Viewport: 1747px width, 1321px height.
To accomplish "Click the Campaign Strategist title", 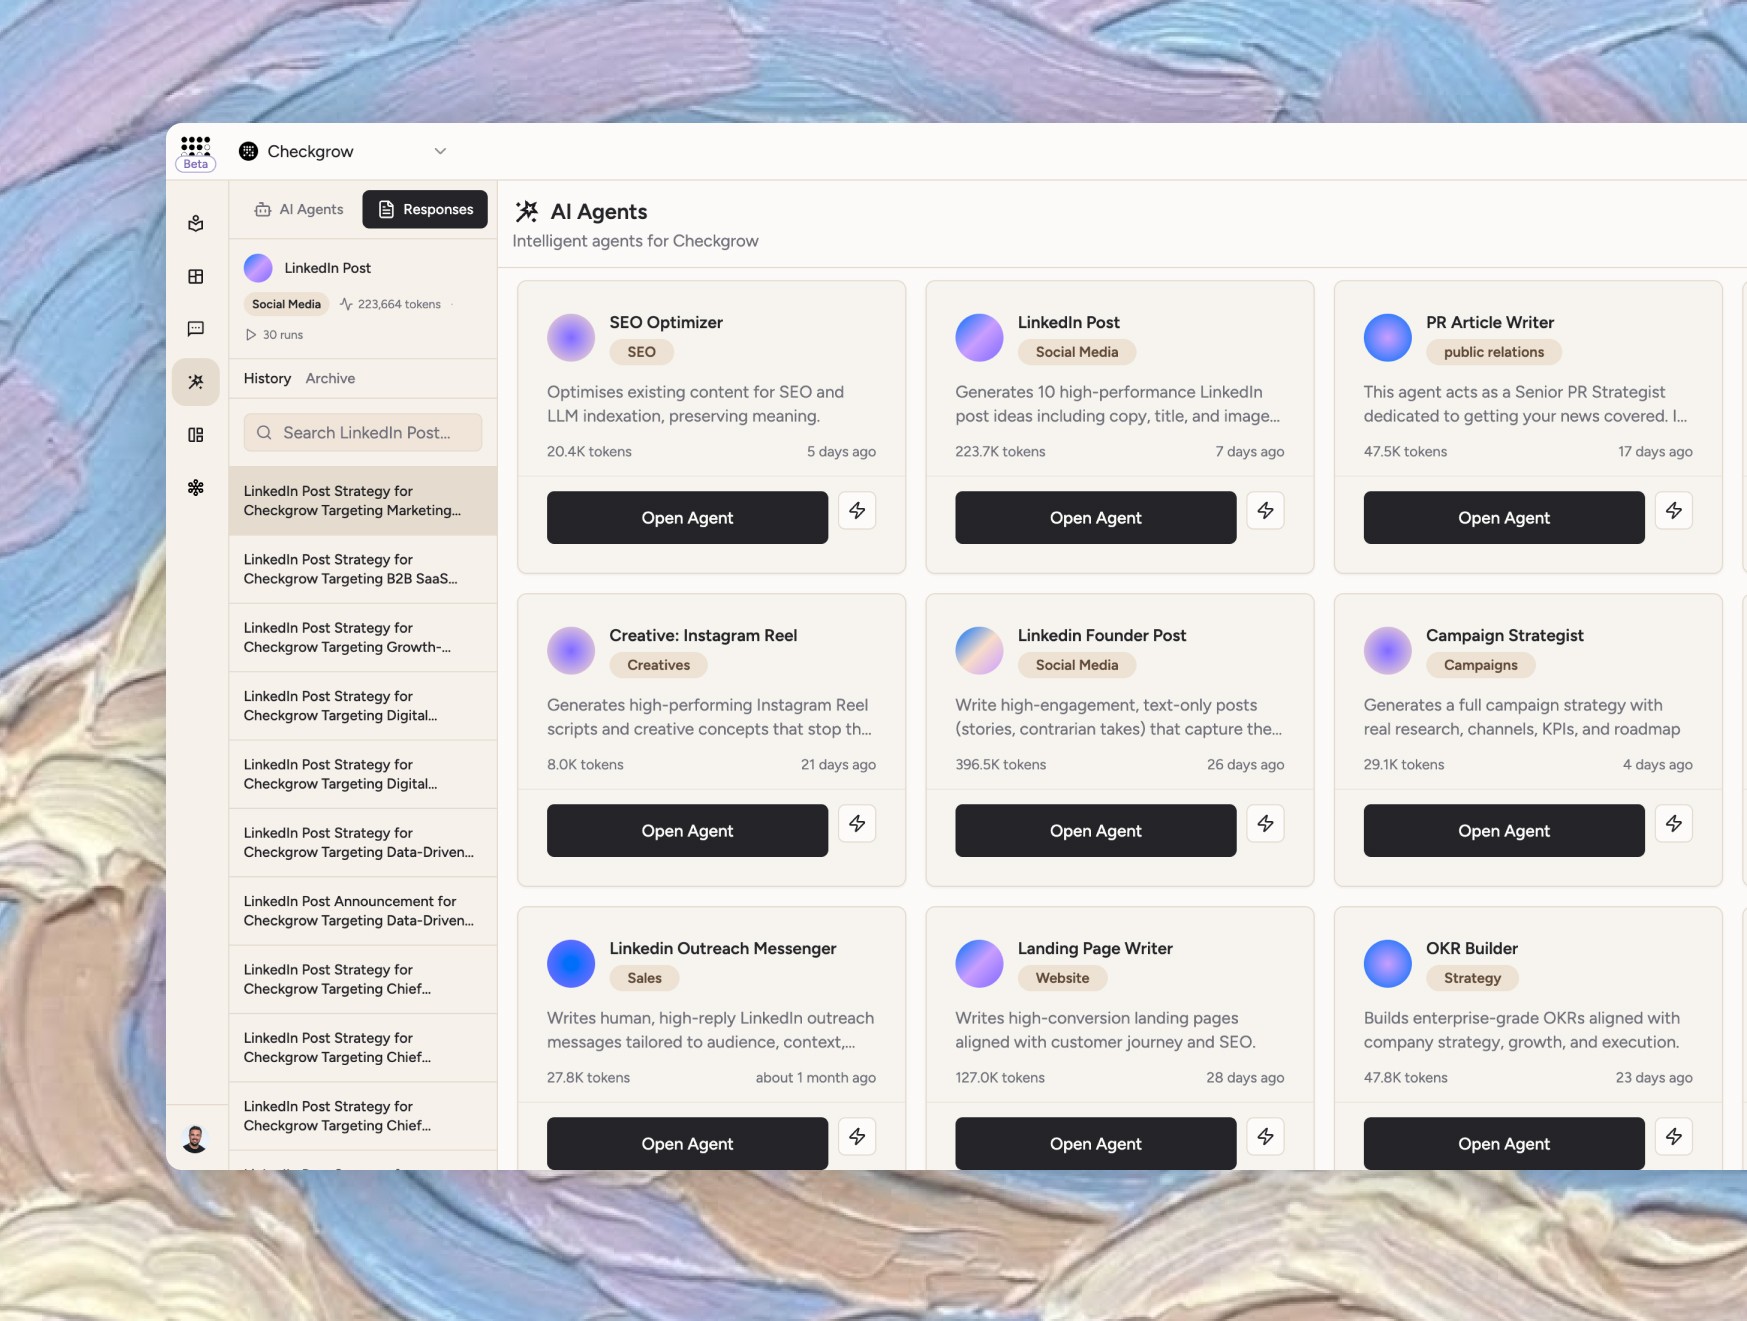I will (1504, 635).
